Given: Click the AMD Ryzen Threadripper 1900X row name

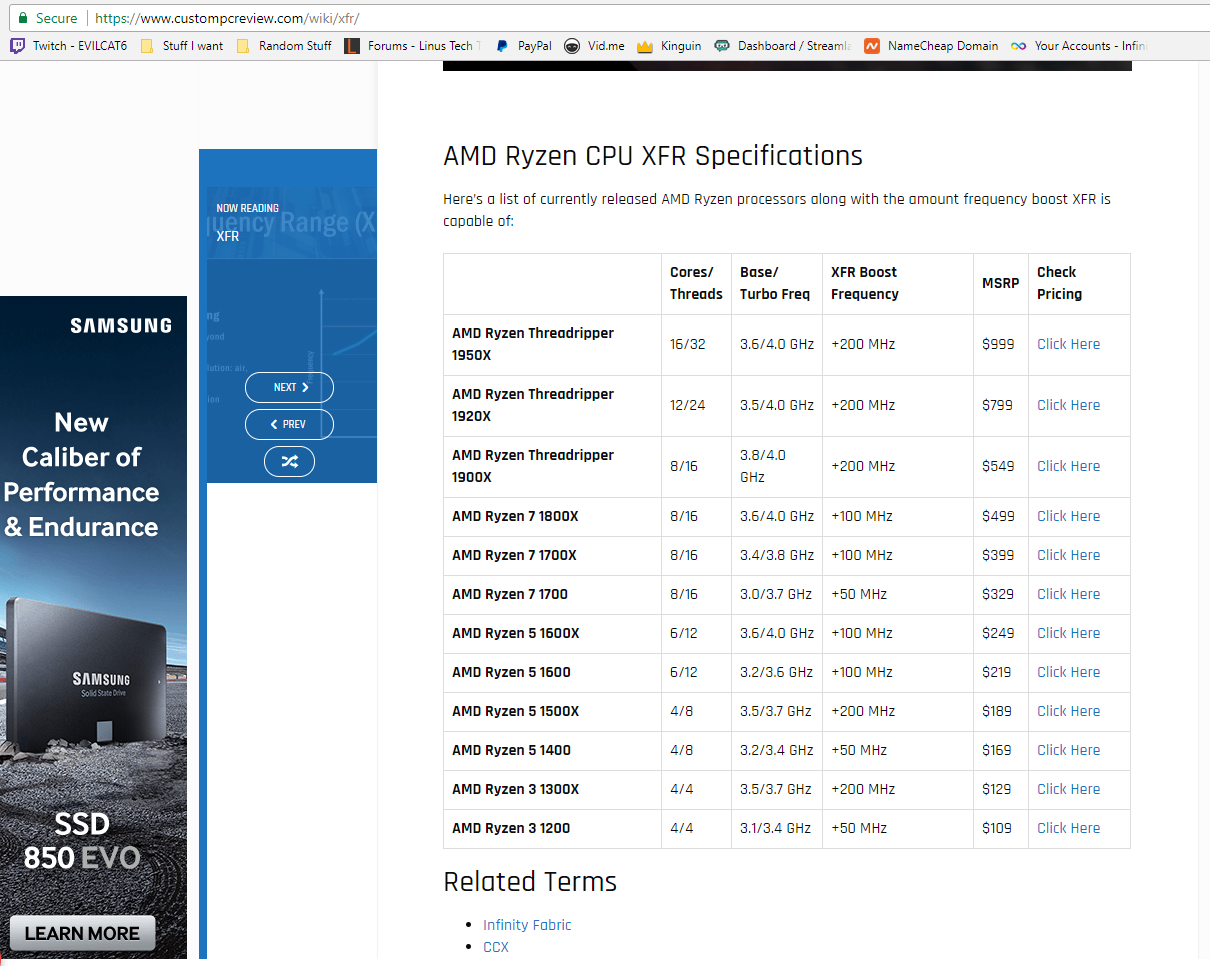Looking at the screenshot, I should (533, 466).
